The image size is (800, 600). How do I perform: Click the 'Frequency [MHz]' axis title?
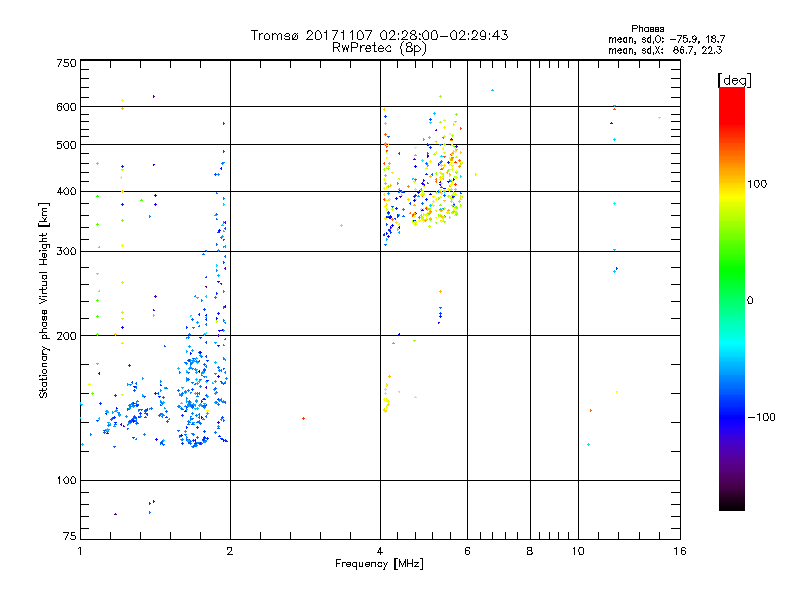[x=379, y=564]
